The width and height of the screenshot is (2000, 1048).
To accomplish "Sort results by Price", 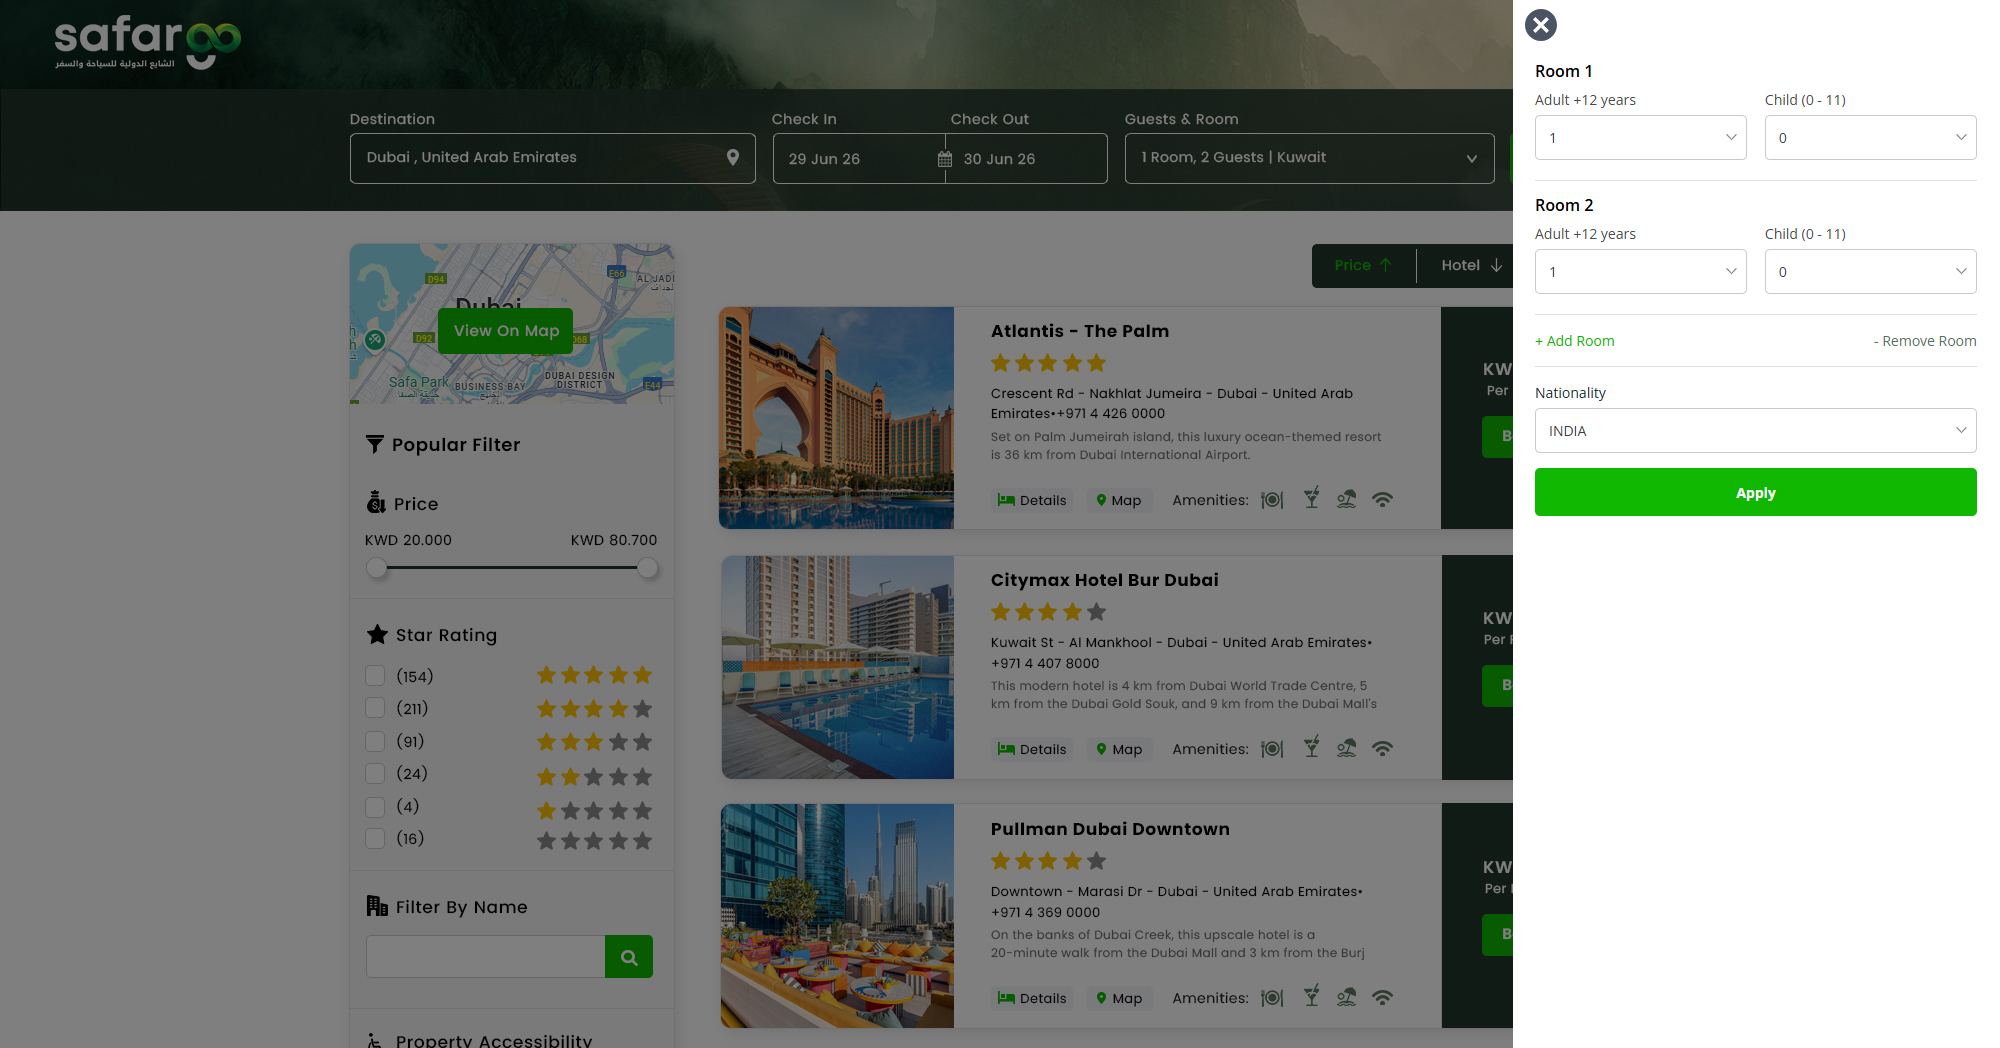I will [1363, 265].
